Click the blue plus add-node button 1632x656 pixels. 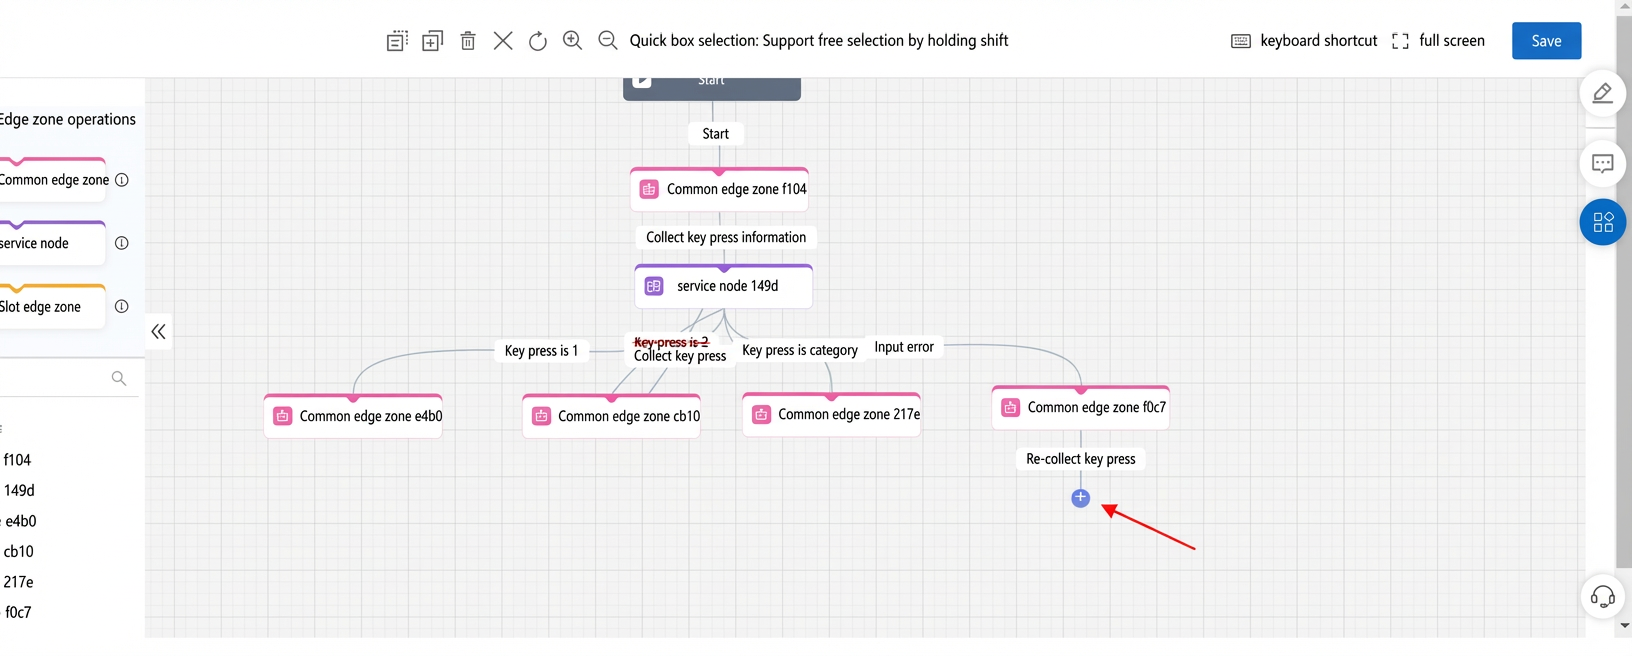pos(1081,498)
